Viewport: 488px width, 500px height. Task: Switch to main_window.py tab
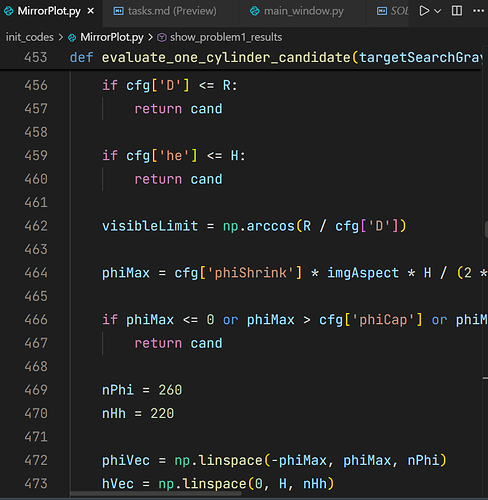tap(297, 11)
